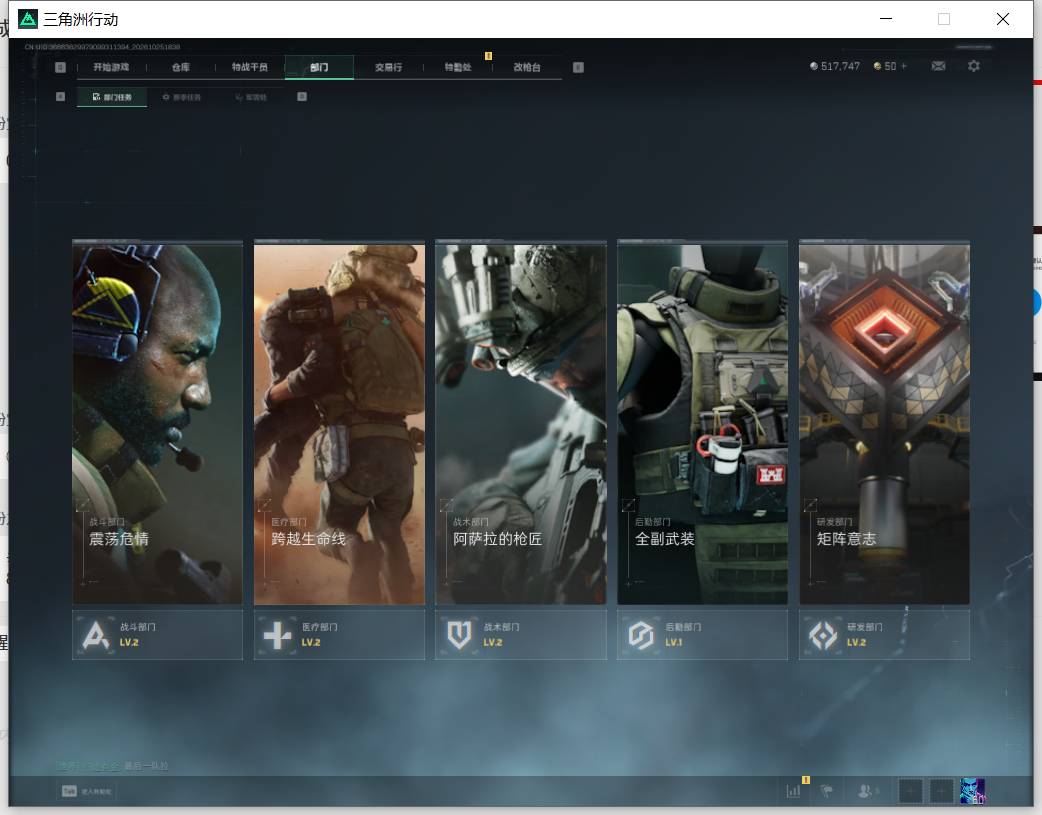Click the 517,747 currency balance
This screenshot has height=815, width=1042.
(840, 66)
